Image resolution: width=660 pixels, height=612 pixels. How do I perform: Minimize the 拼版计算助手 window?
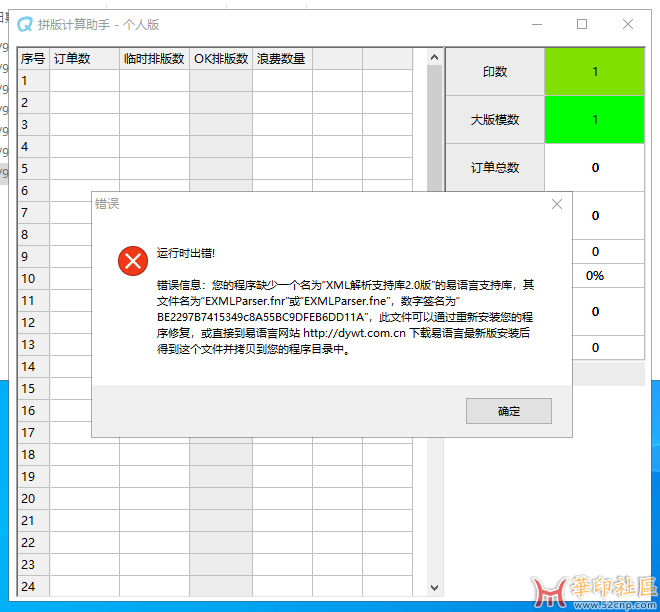point(537,24)
